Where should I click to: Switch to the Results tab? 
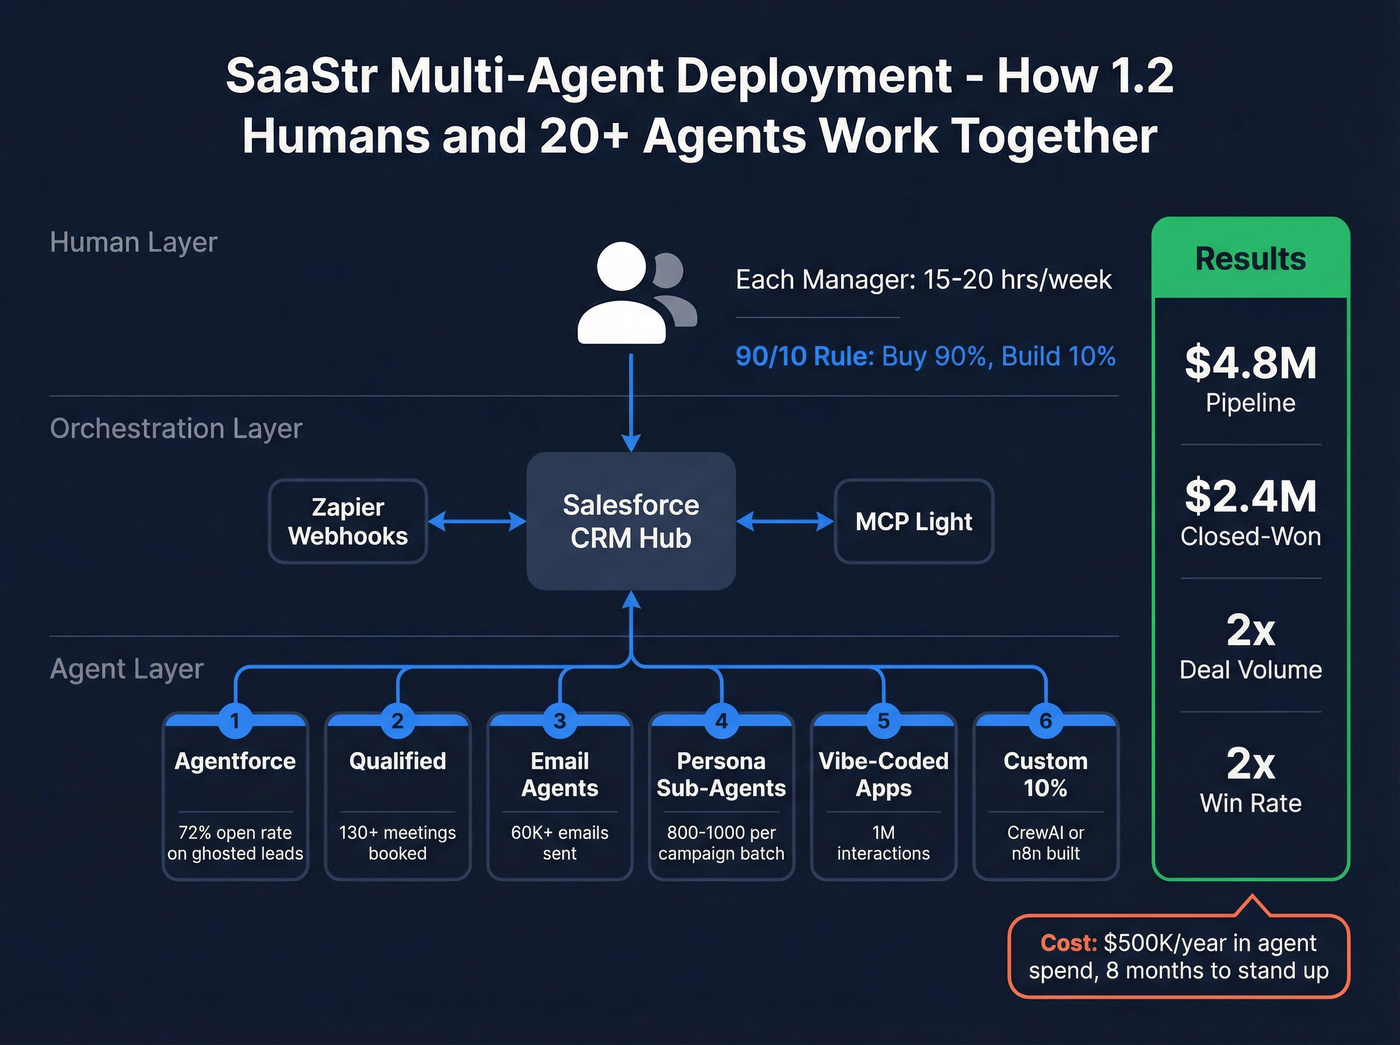click(x=1249, y=258)
